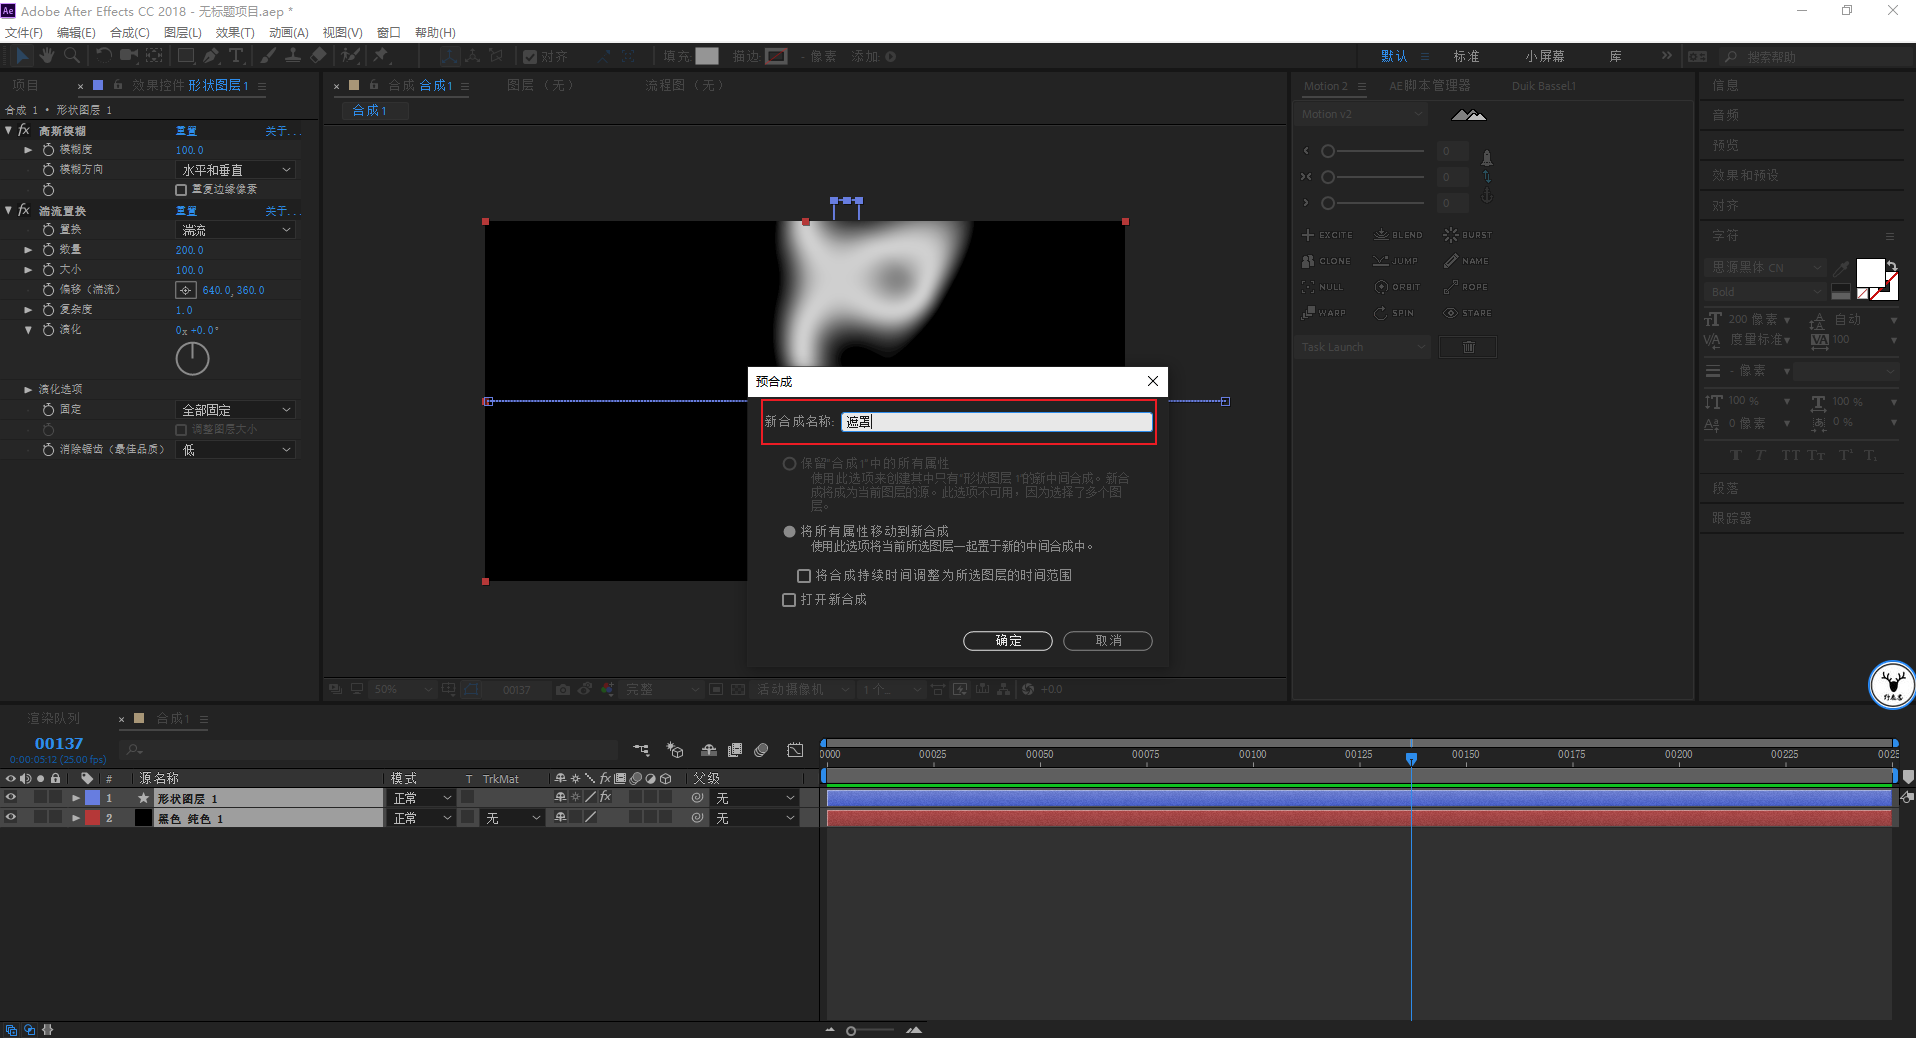Enable the 对齐 snapping checkbox in toolbar
The width and height of the screenshot is (1916, 1038).
point(530,57)
